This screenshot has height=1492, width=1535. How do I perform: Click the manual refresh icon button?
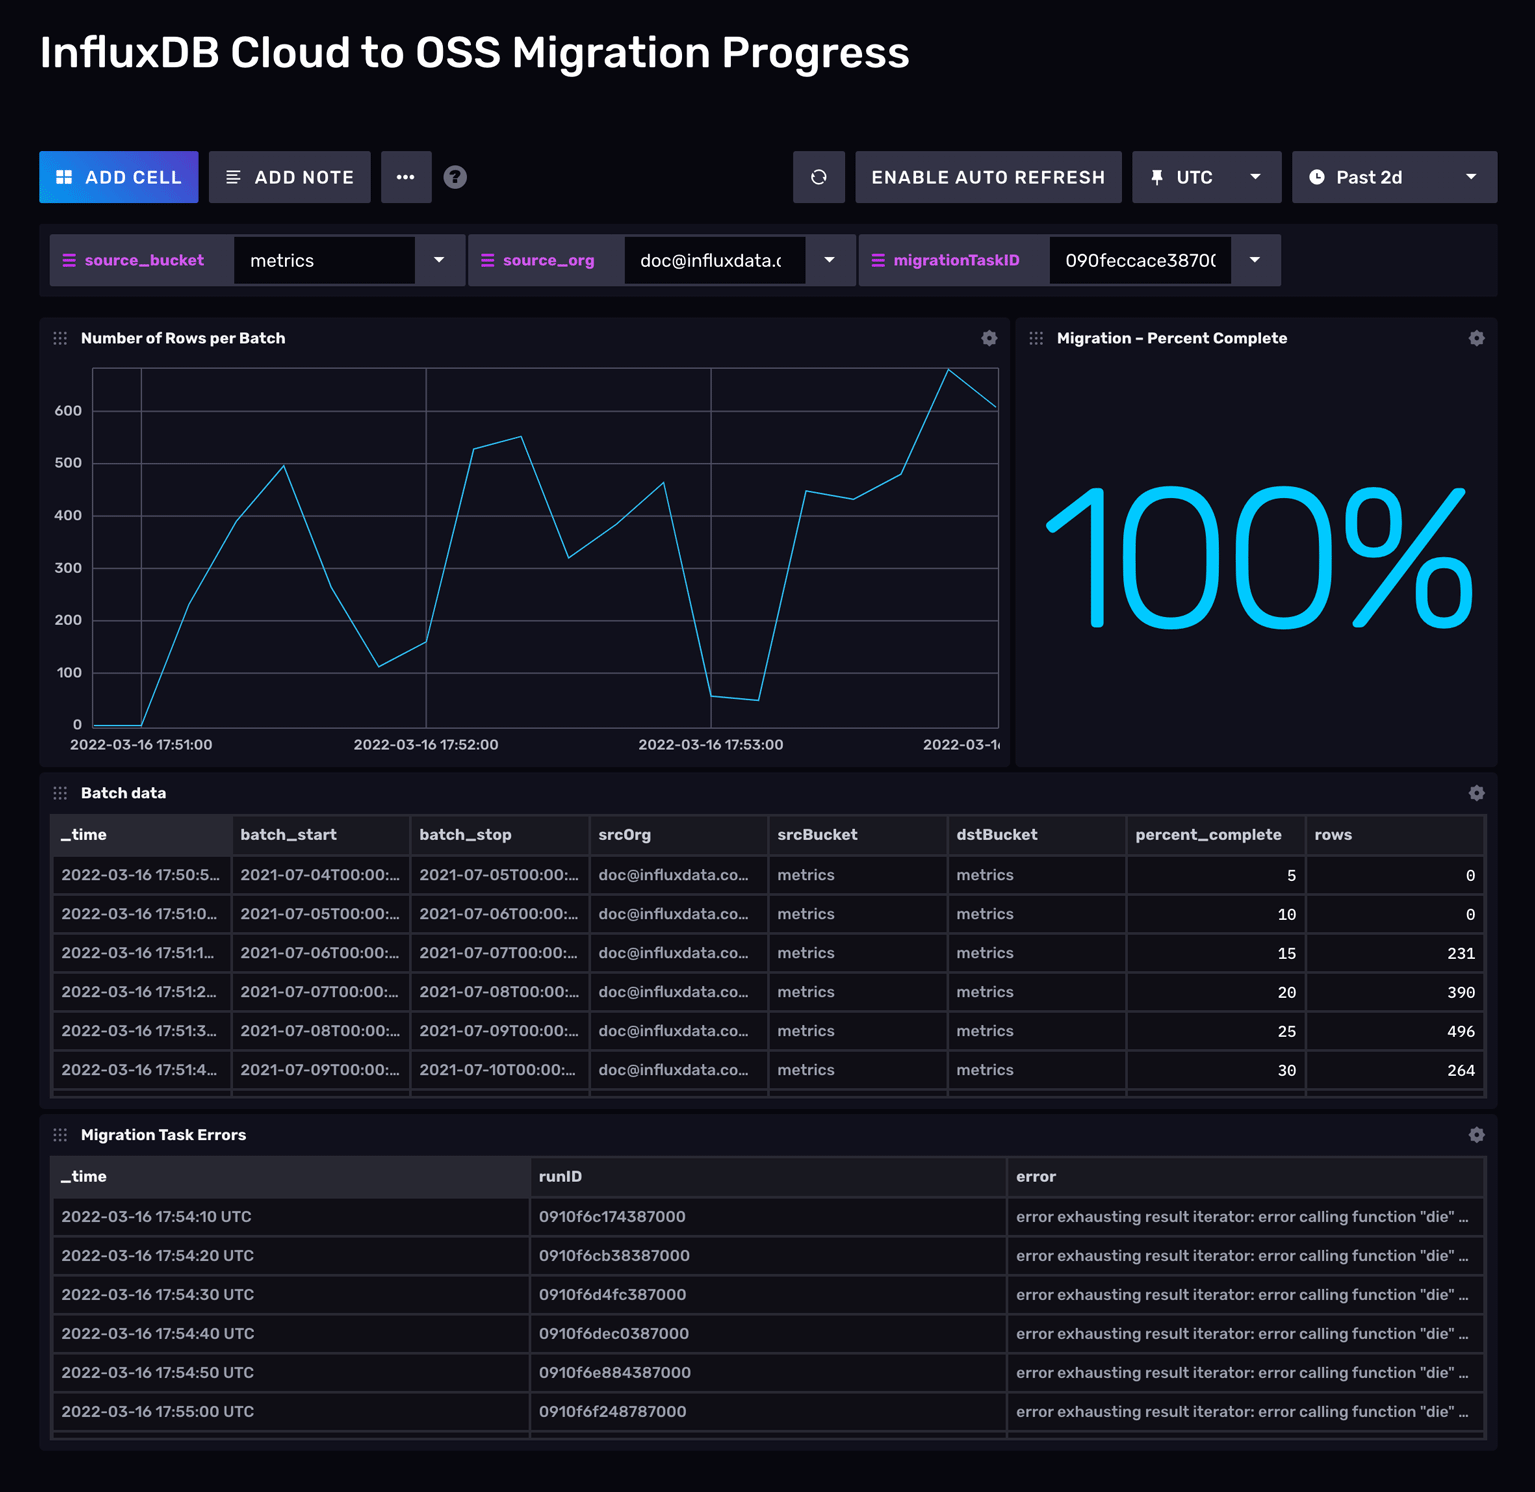(818, 177)
